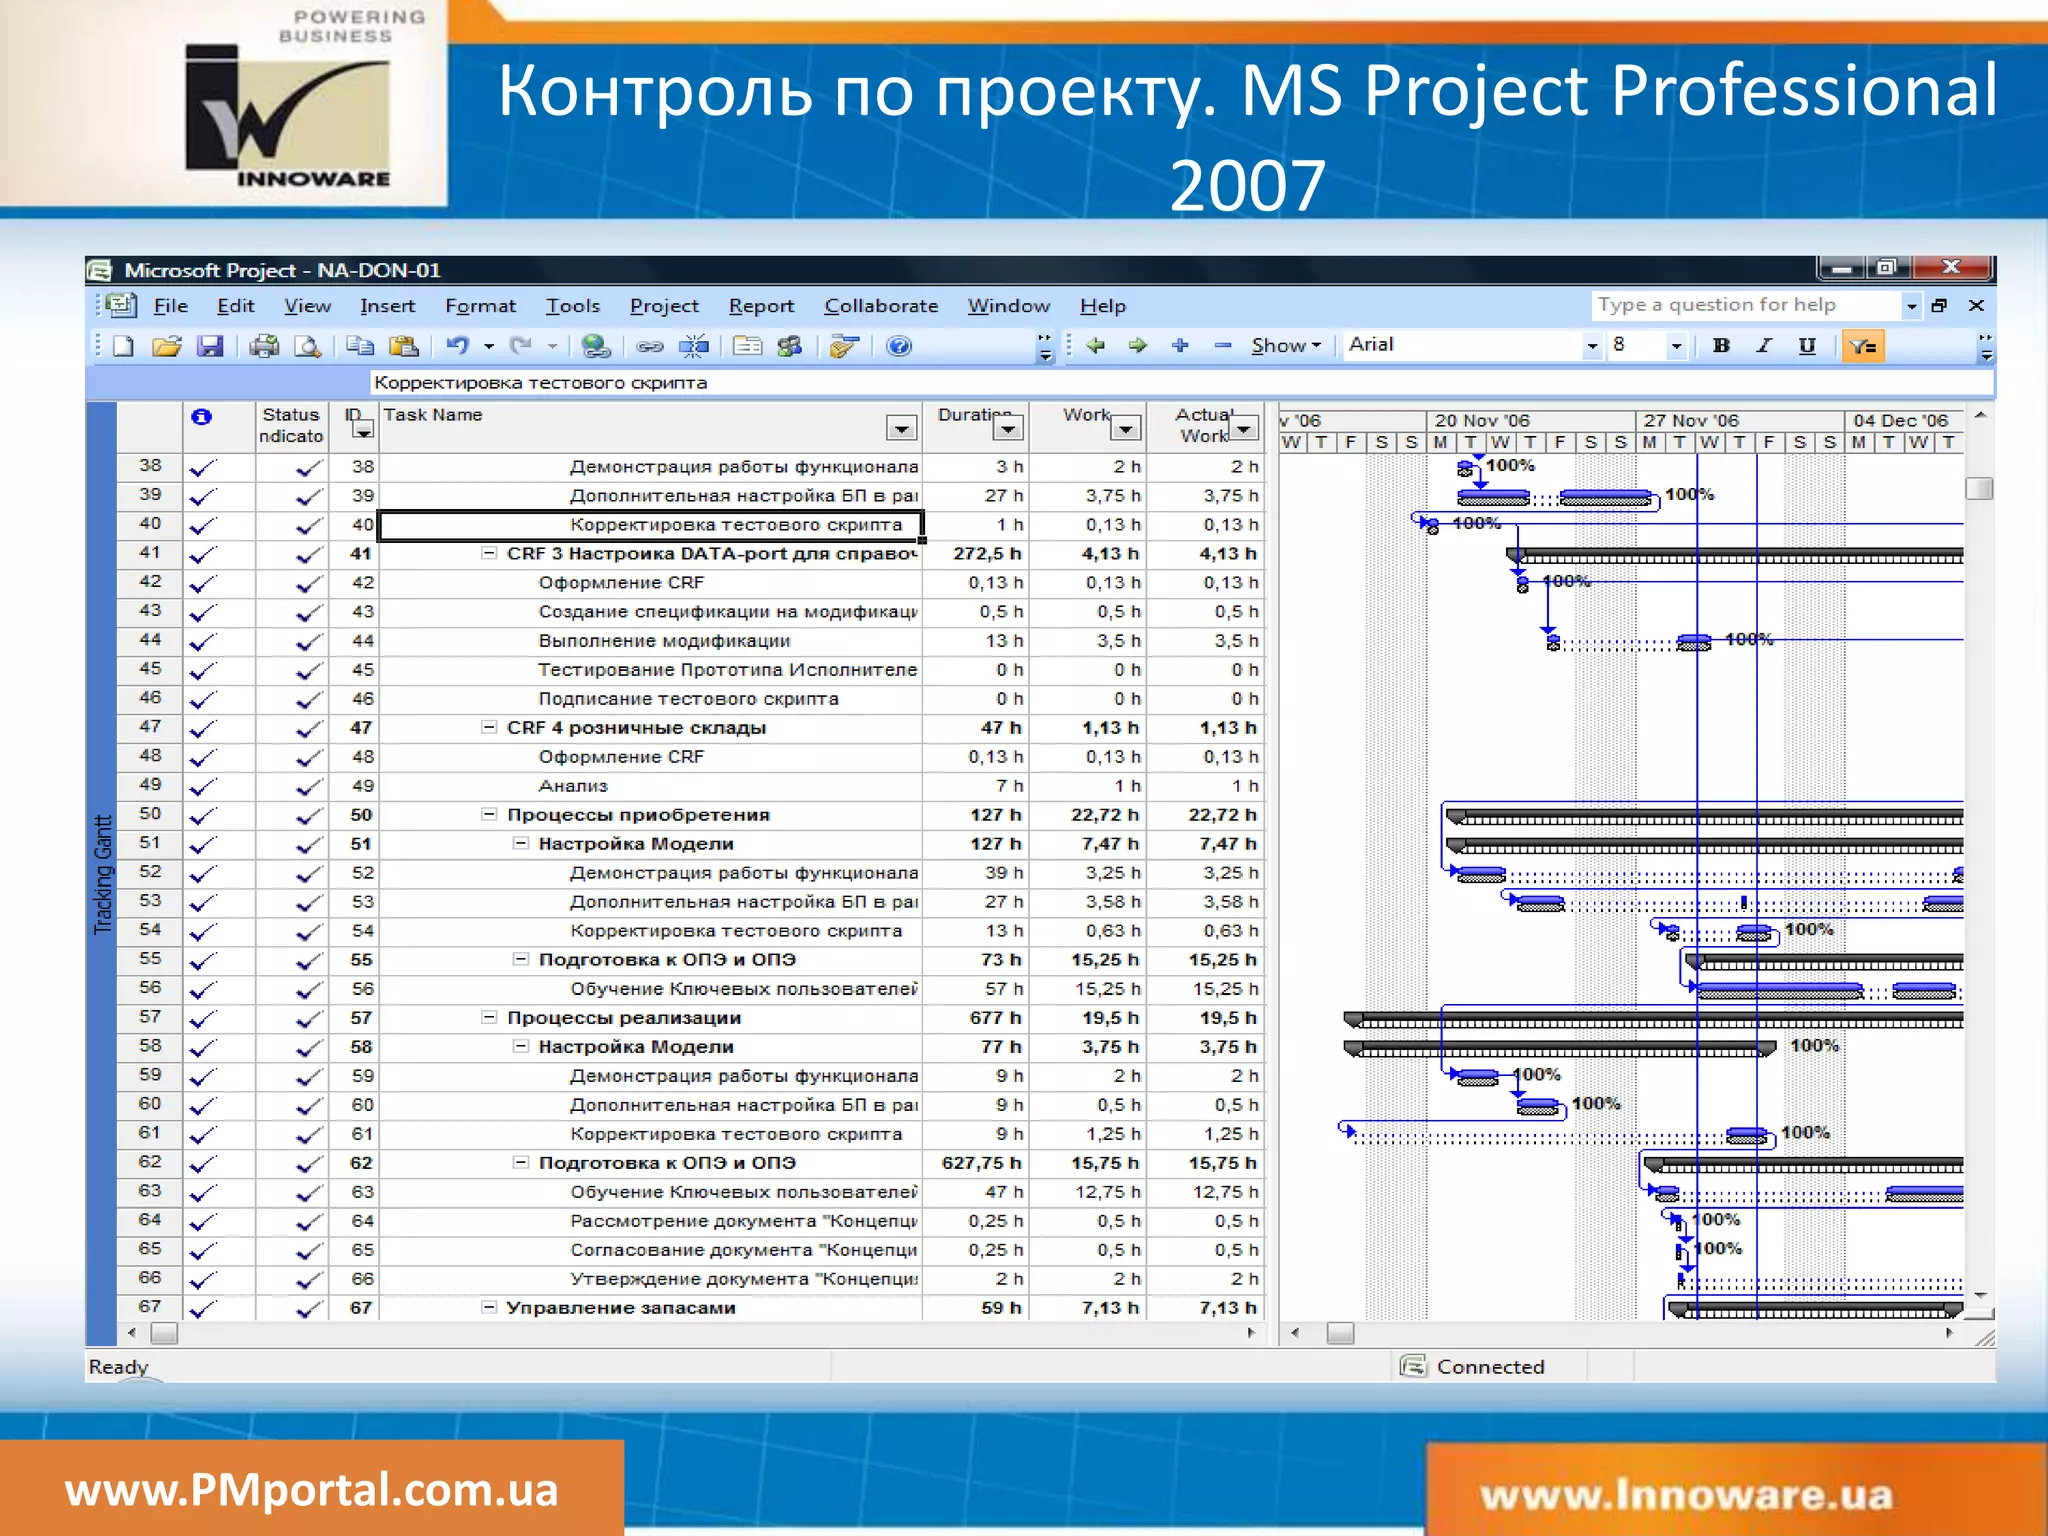Toggle the AutoFilter button
The height and width of the screenshot is (1536, 2048).
click(1862, 346)
